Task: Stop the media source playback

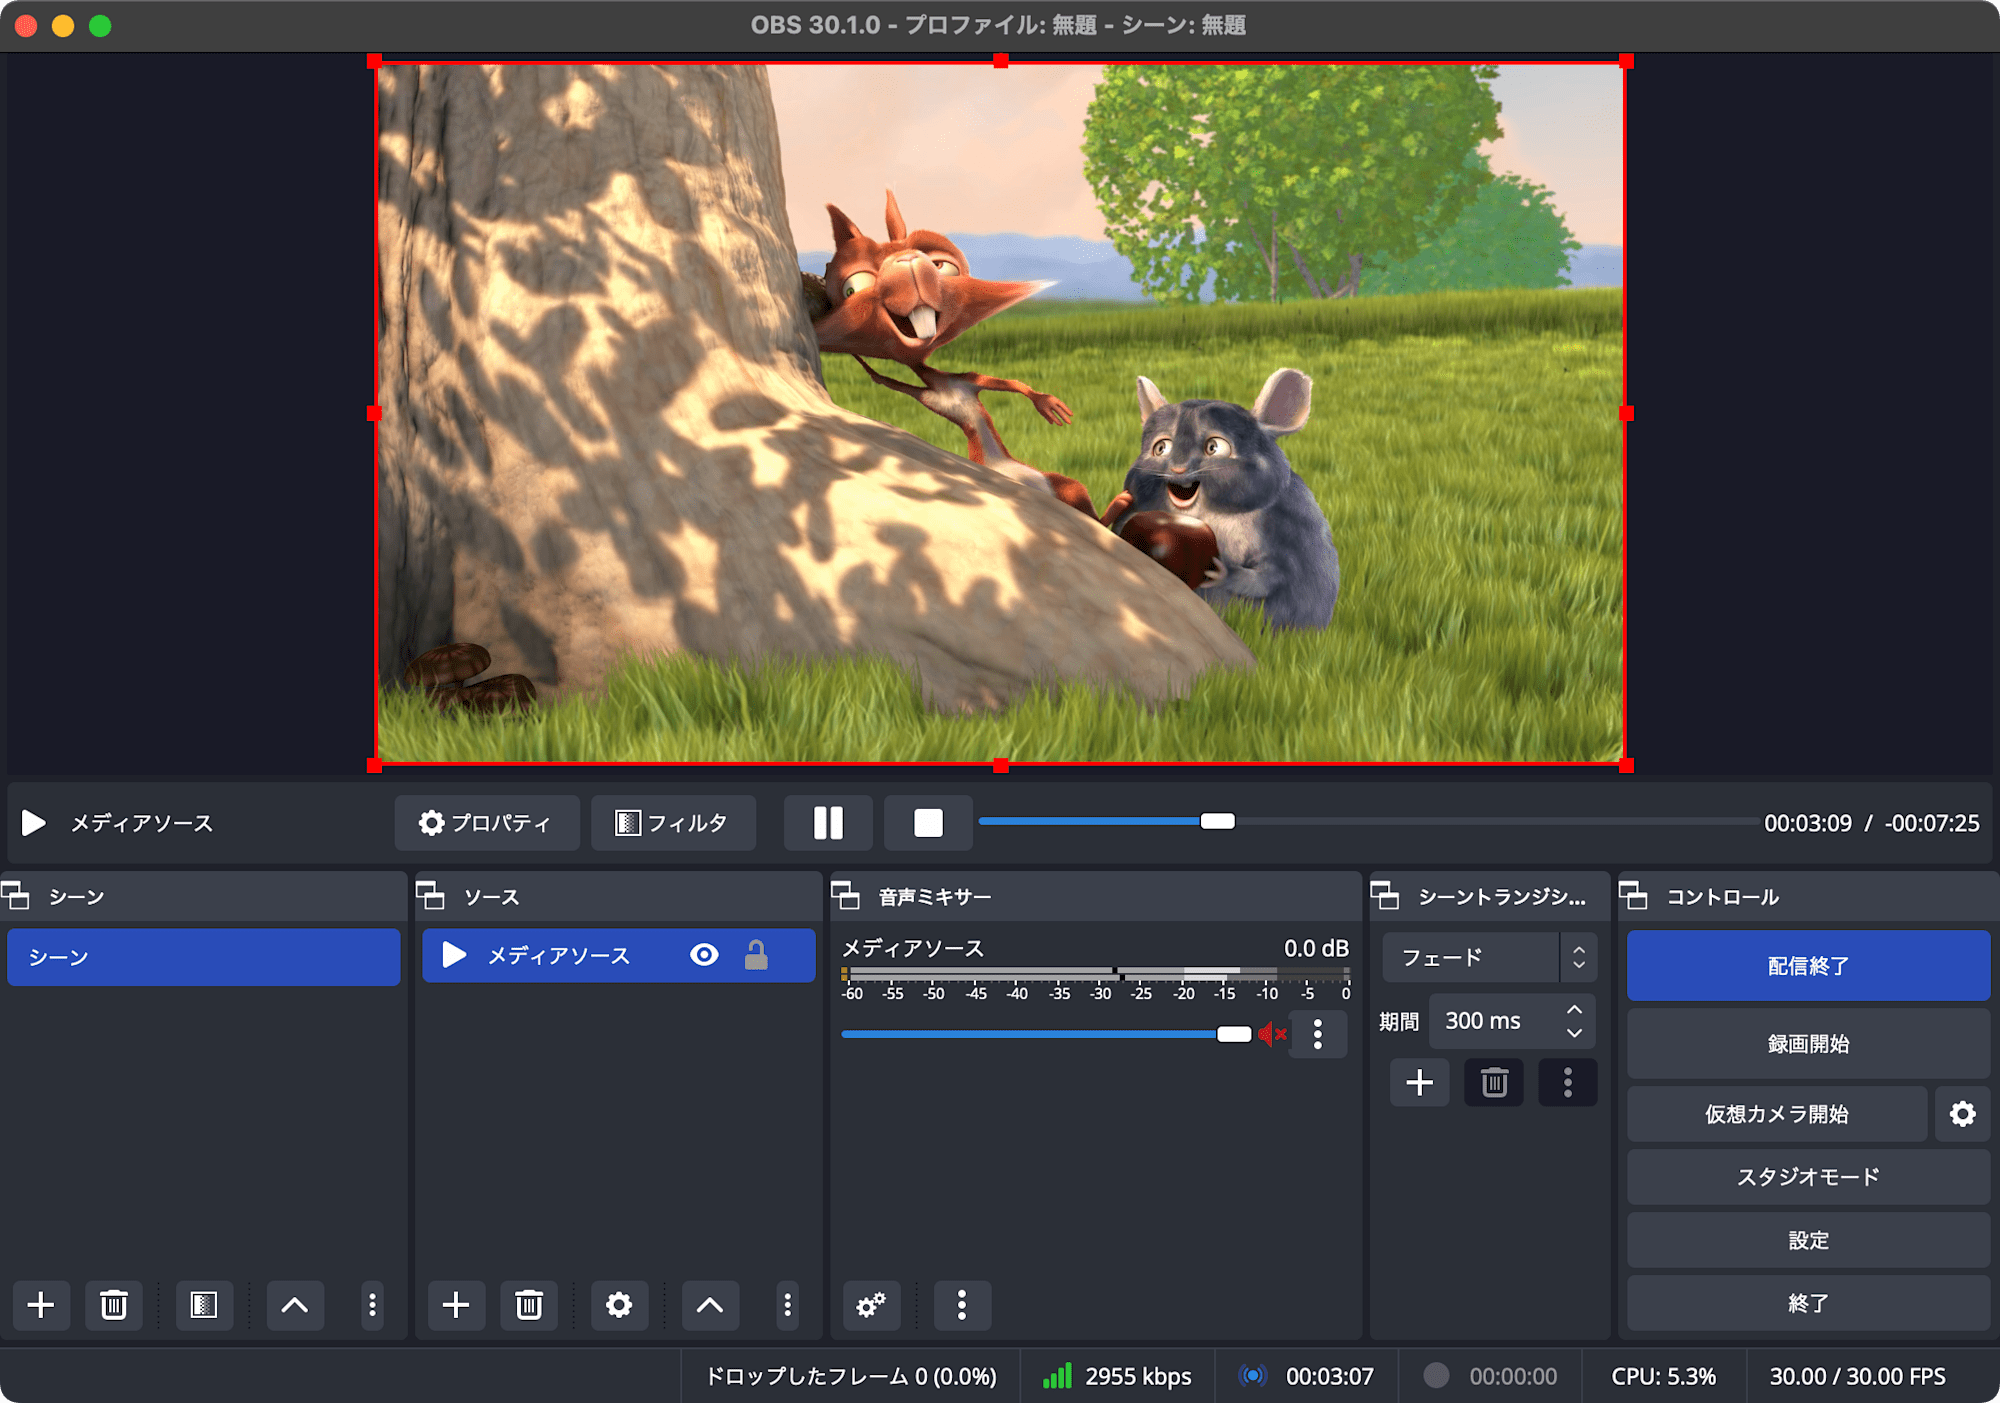Action: point(928,823)
